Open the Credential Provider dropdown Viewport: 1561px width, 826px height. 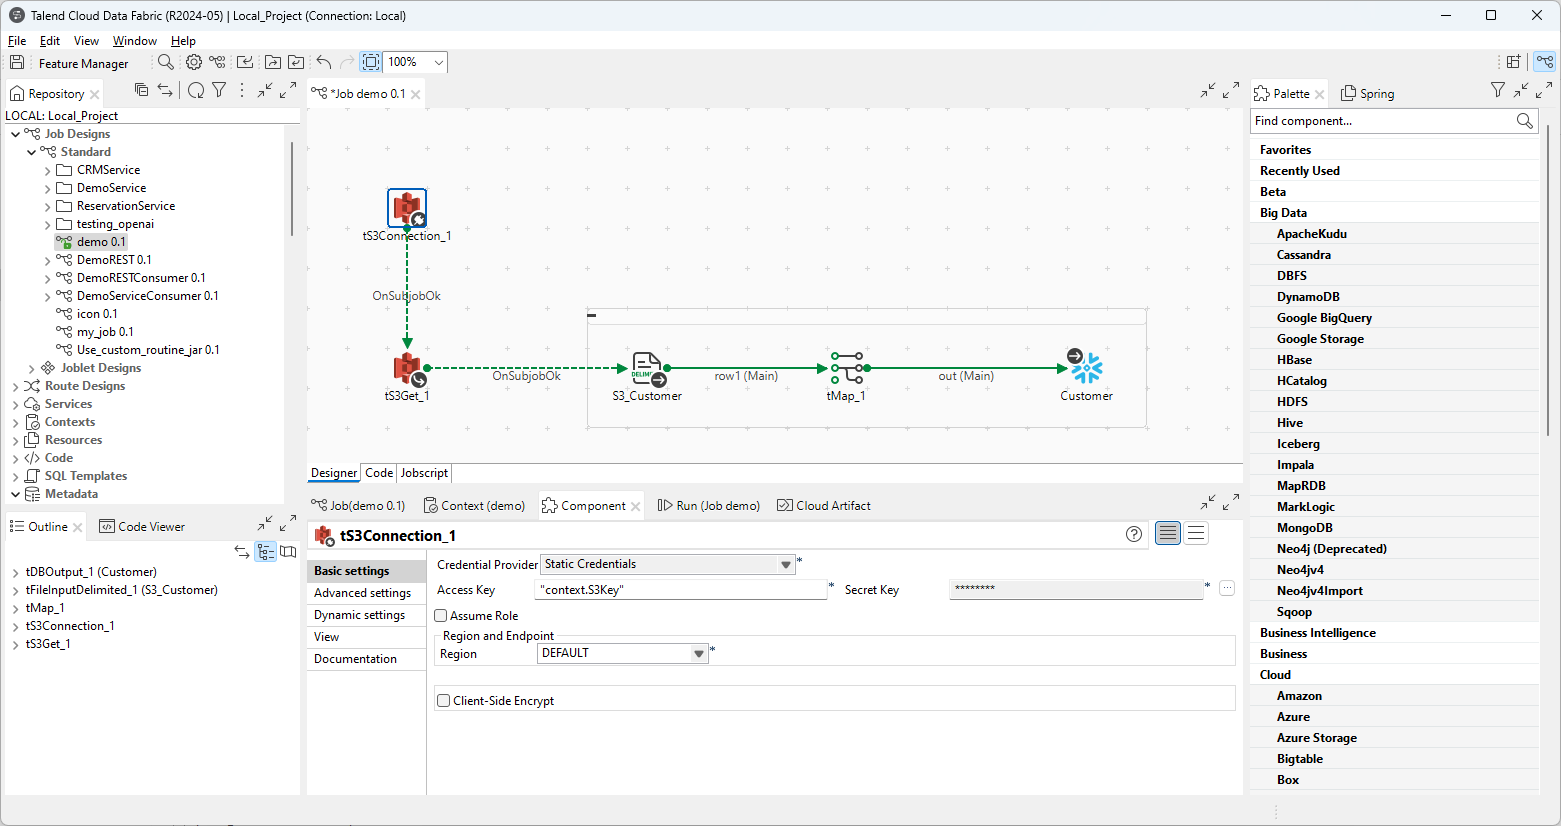pyautogui.click(x=786, y=565)
